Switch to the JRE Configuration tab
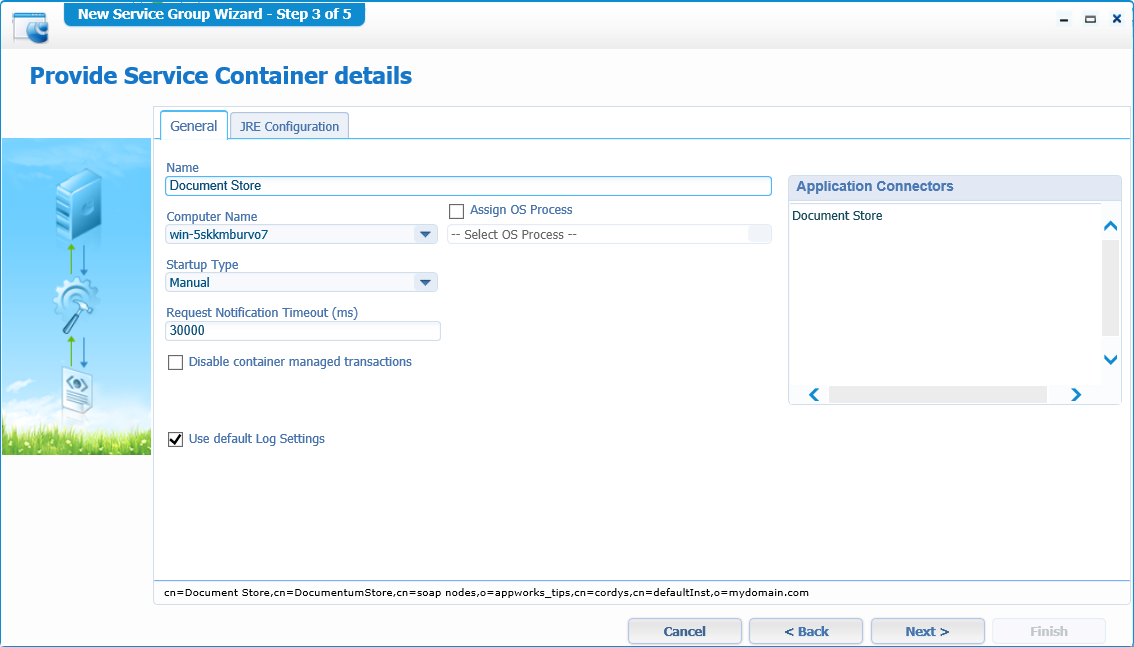 [289, 126]
